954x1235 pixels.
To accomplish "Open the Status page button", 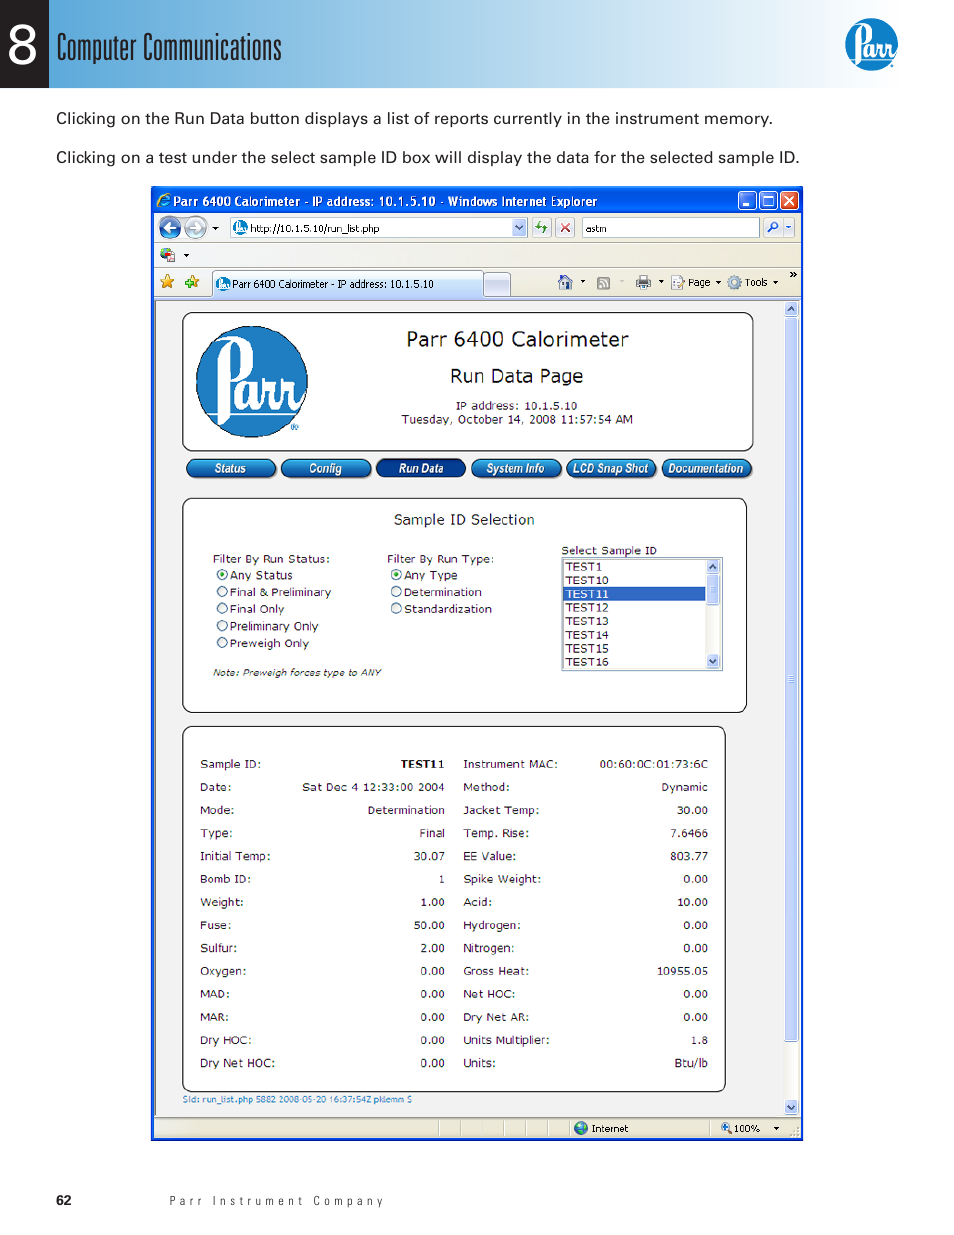I will pyautogui.click(x=231, y=468).
